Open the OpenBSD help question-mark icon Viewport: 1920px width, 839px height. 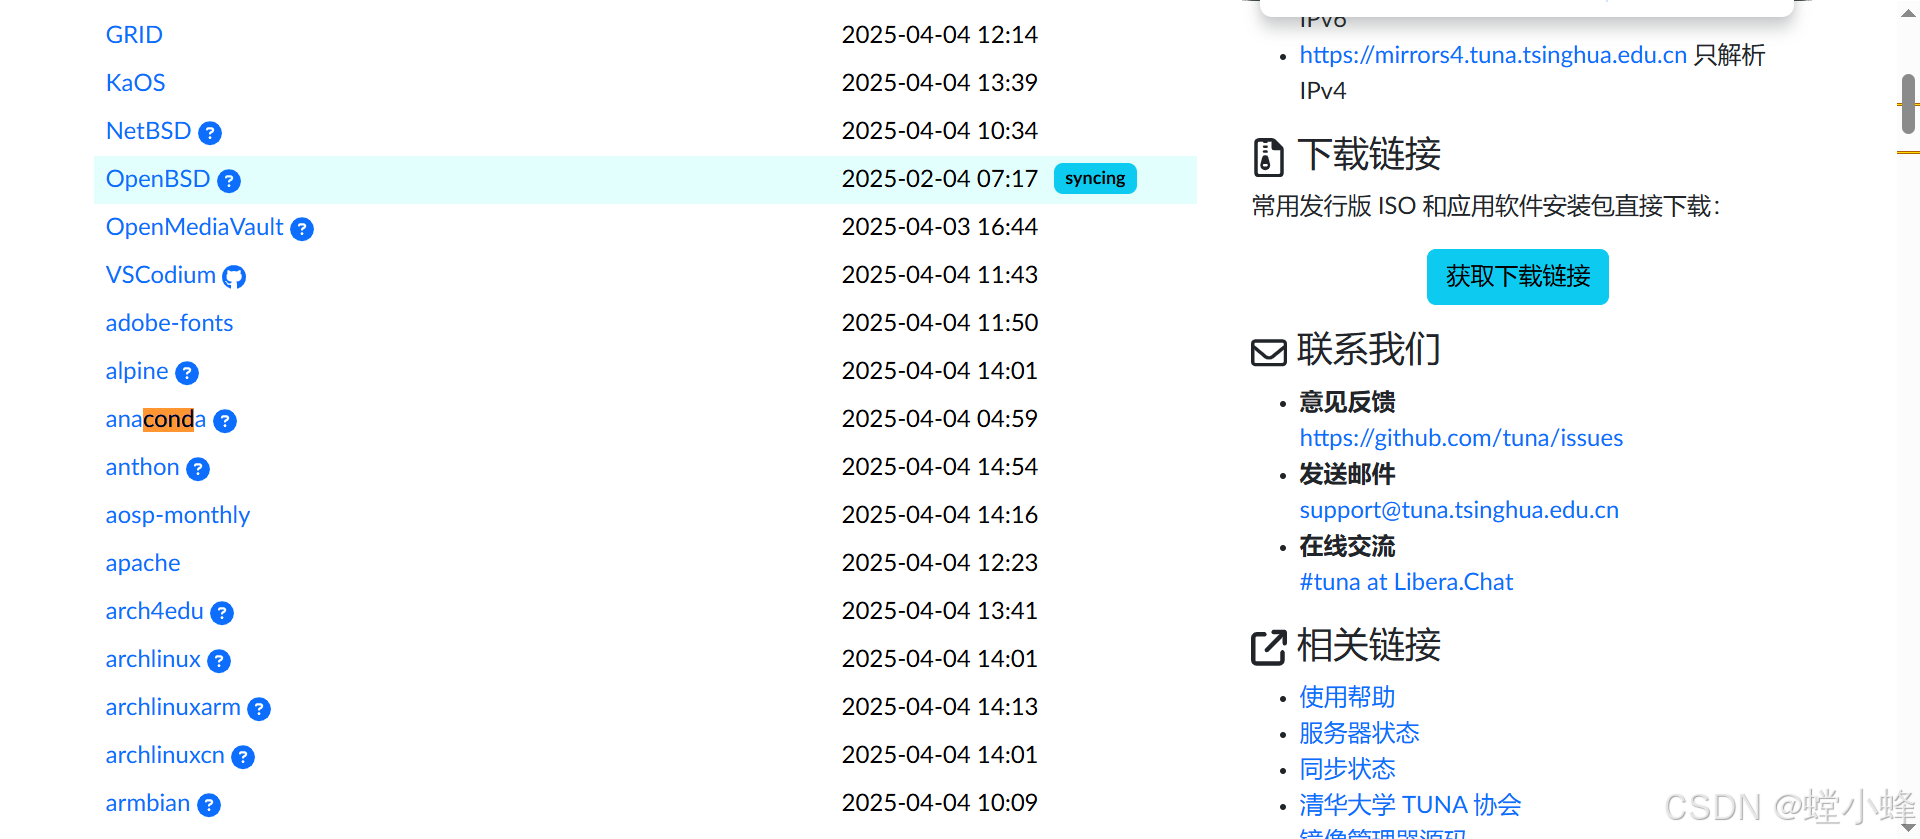coord(229,180)
